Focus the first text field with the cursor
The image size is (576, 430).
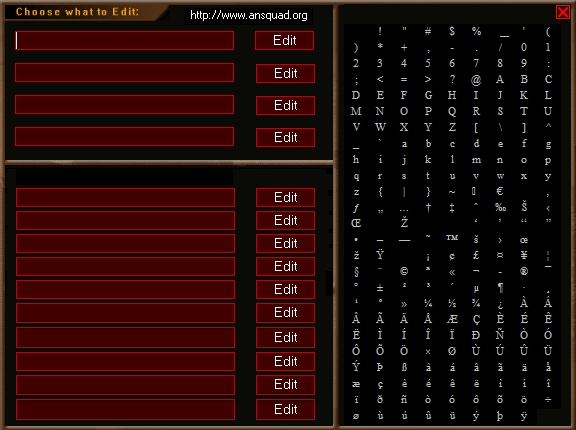(124, 40)
